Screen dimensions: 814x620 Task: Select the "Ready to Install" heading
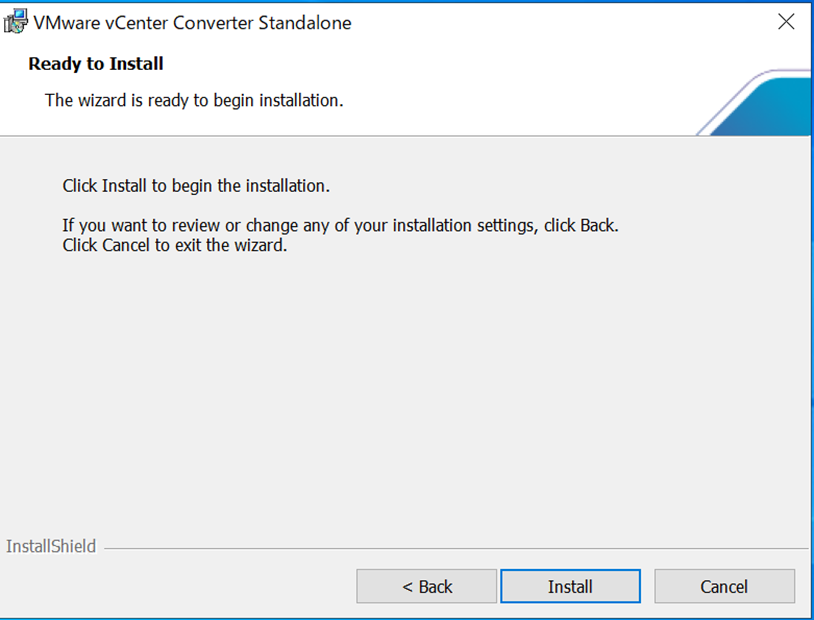pos(96,64)
